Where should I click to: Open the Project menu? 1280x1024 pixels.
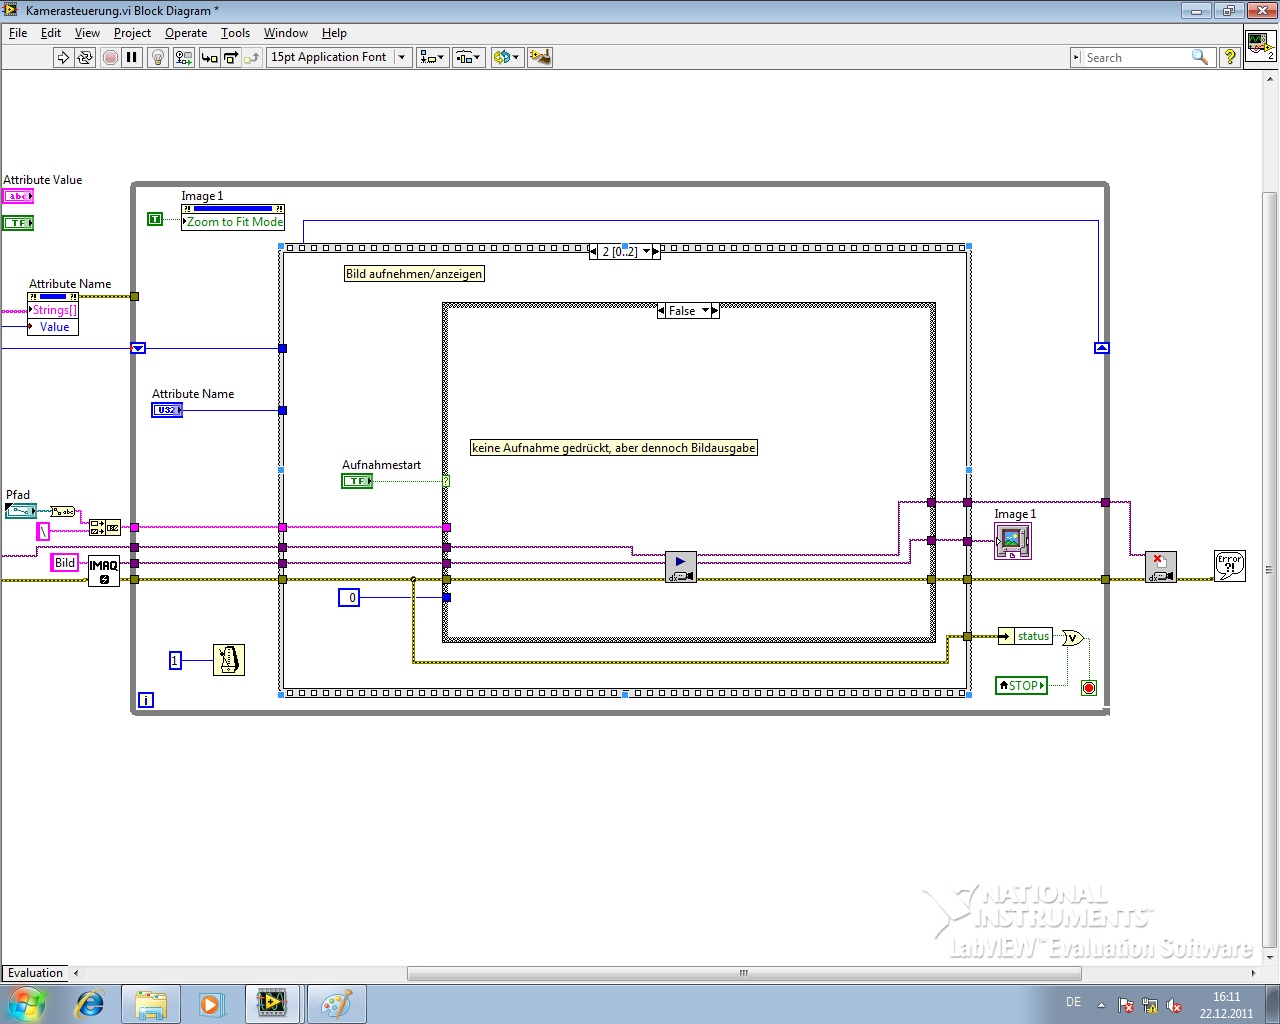point(132,33)
